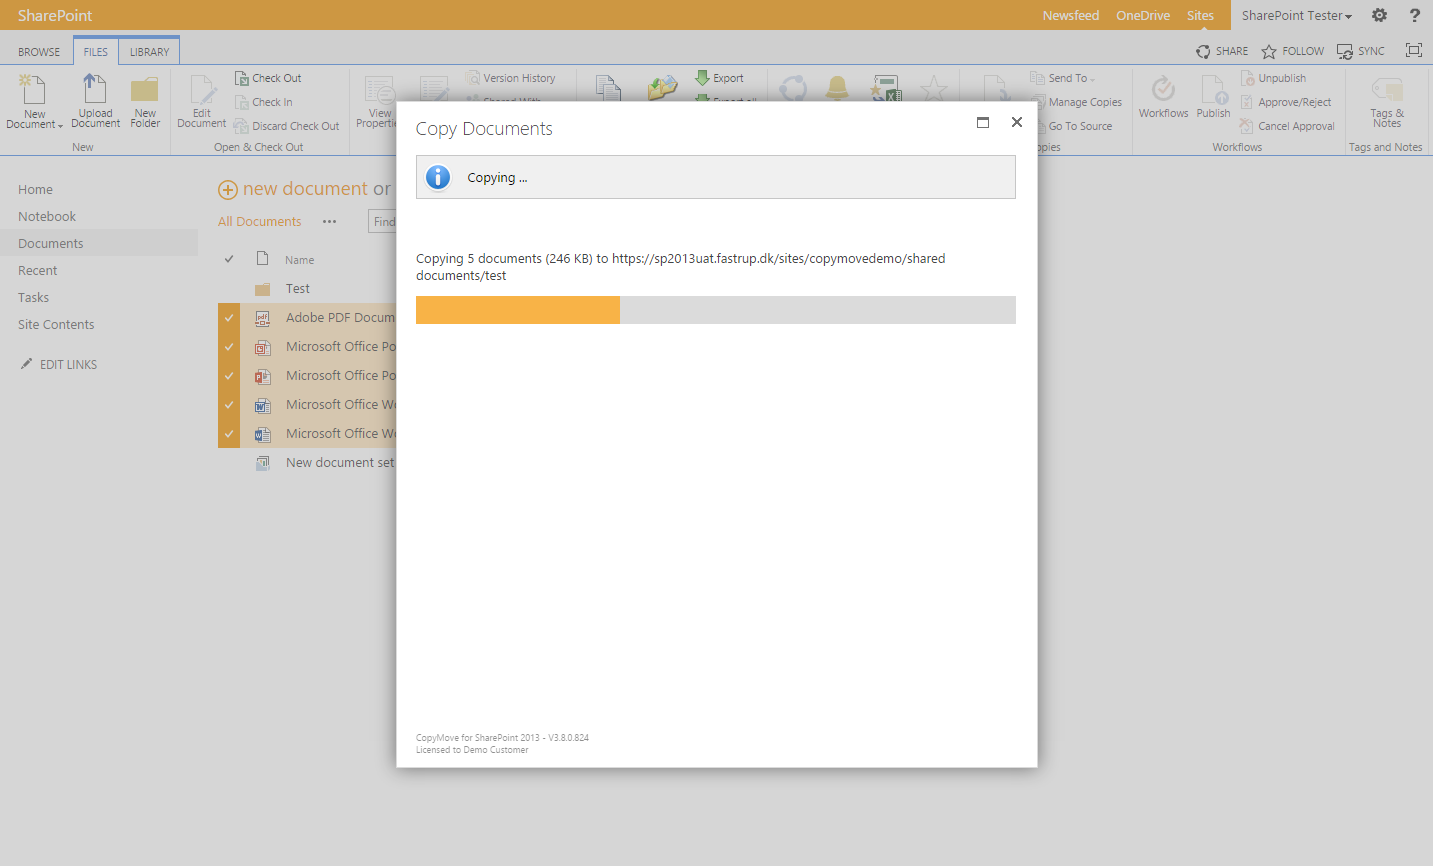Click the Follow star ribbon icon
Image resolution: width=1433 pixels, height=866 pixels.
(934, 88)
